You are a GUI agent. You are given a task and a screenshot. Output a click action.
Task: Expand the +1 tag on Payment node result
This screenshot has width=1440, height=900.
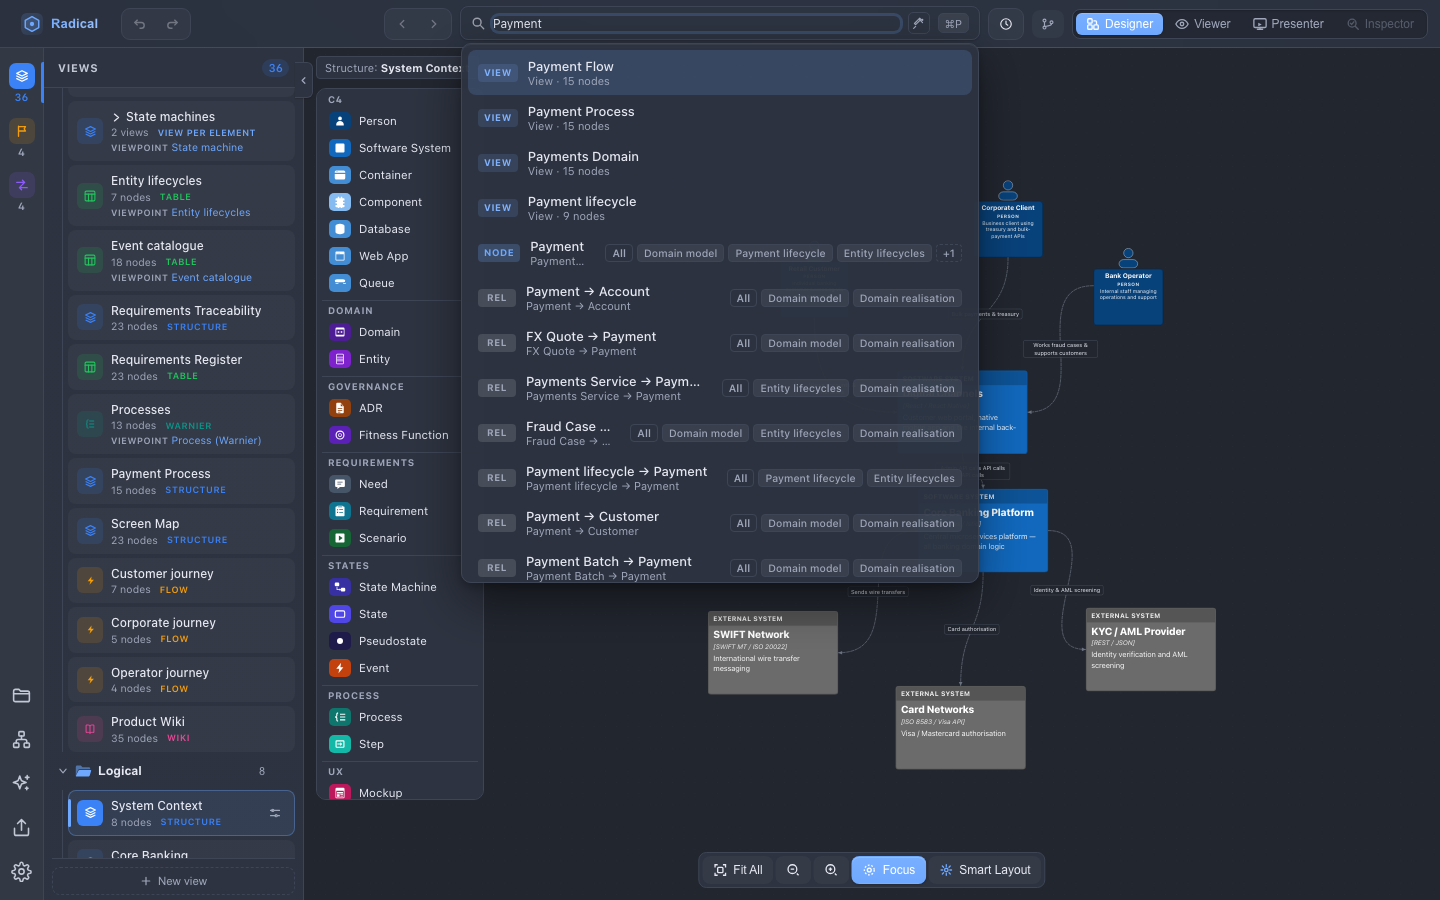click(949, 253)
